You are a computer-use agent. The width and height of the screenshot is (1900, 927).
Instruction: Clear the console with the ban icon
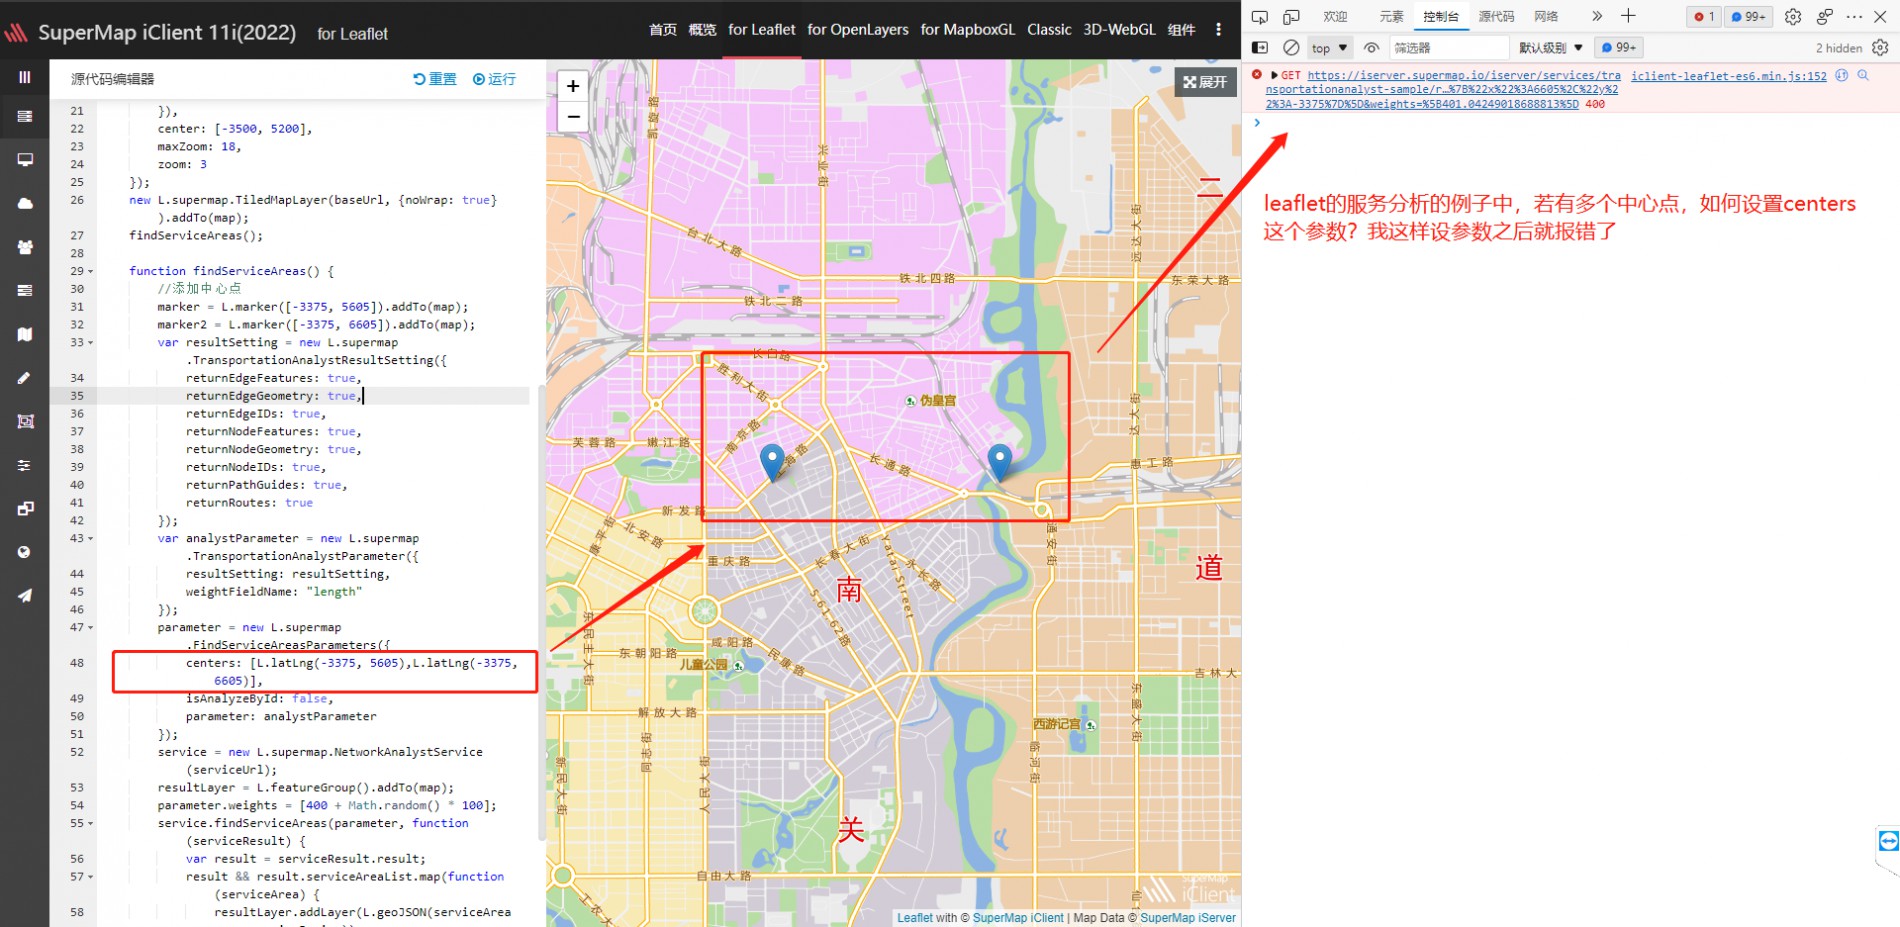coord(1292,48)
